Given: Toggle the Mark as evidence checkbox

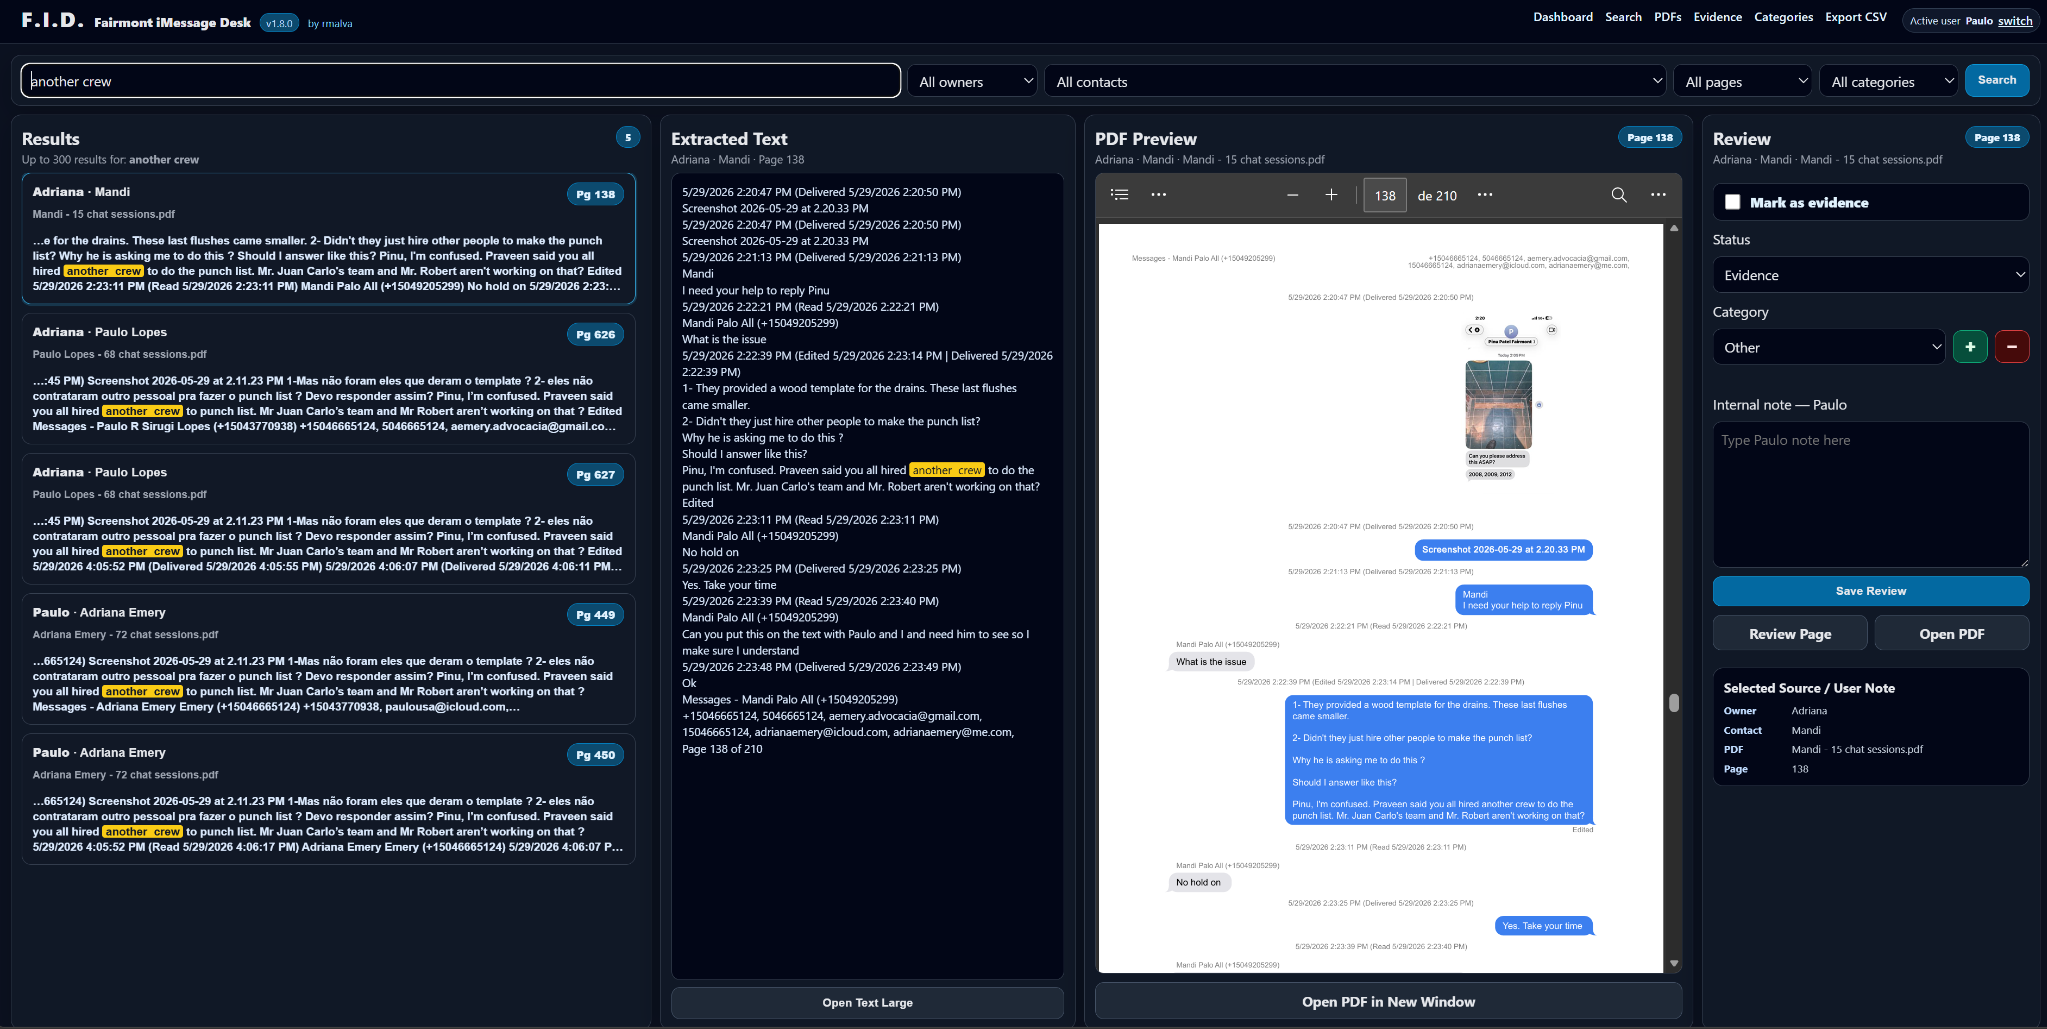Looking at the screenshot, I should pos(1733,202).
